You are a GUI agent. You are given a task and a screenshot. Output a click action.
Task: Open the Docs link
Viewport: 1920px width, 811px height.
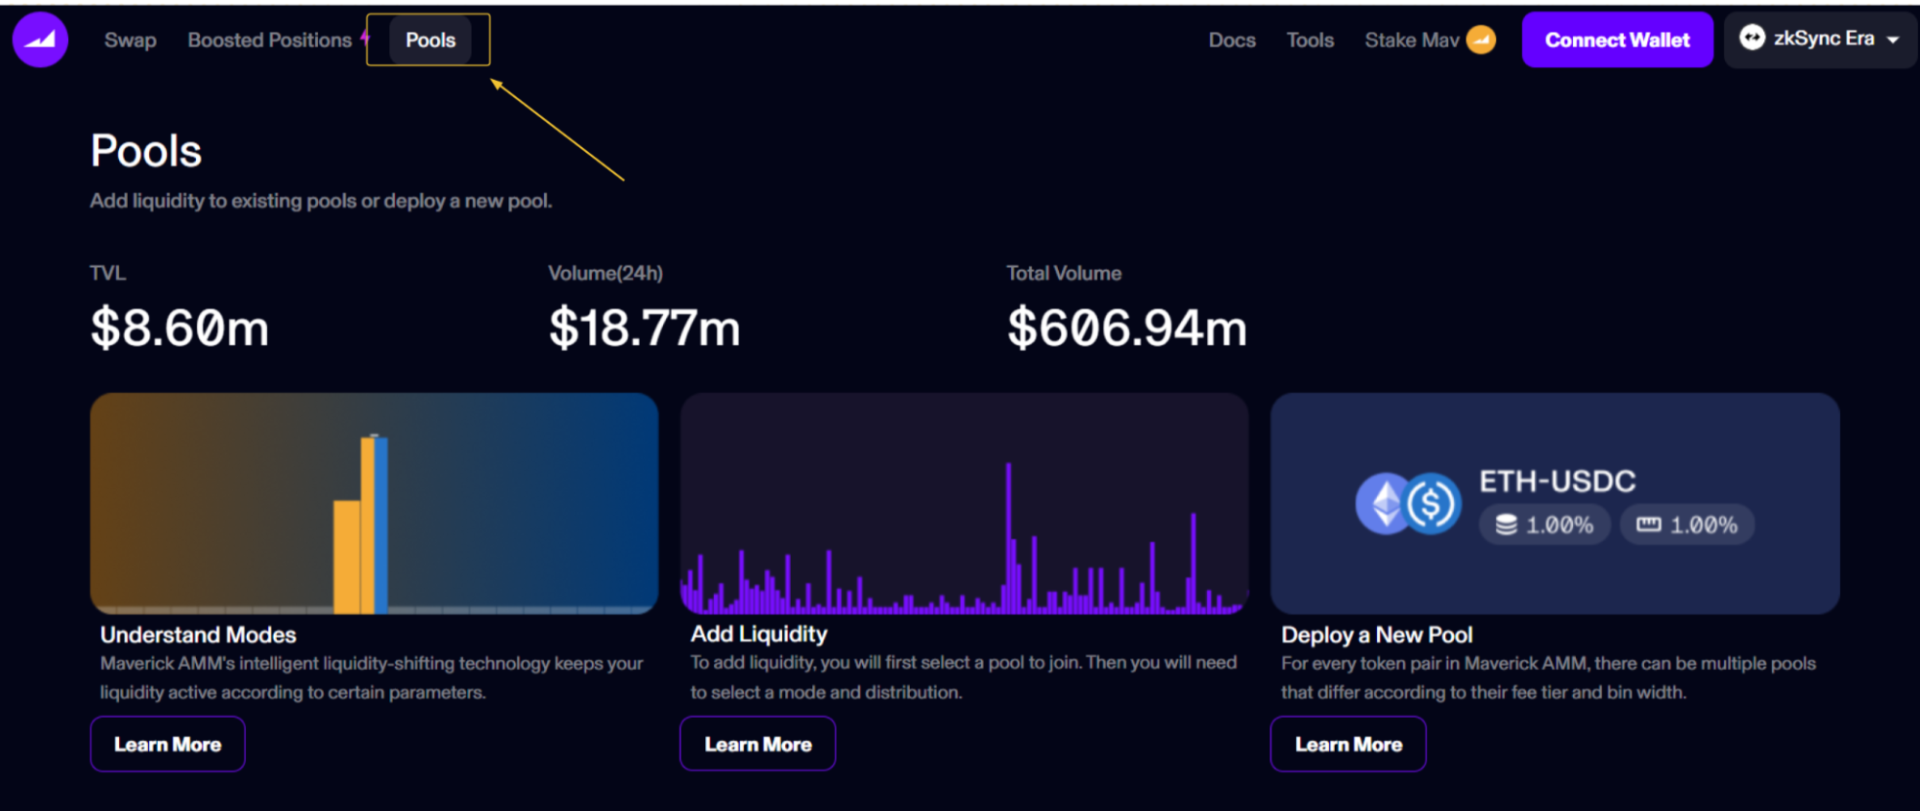tap(1232, 40)
